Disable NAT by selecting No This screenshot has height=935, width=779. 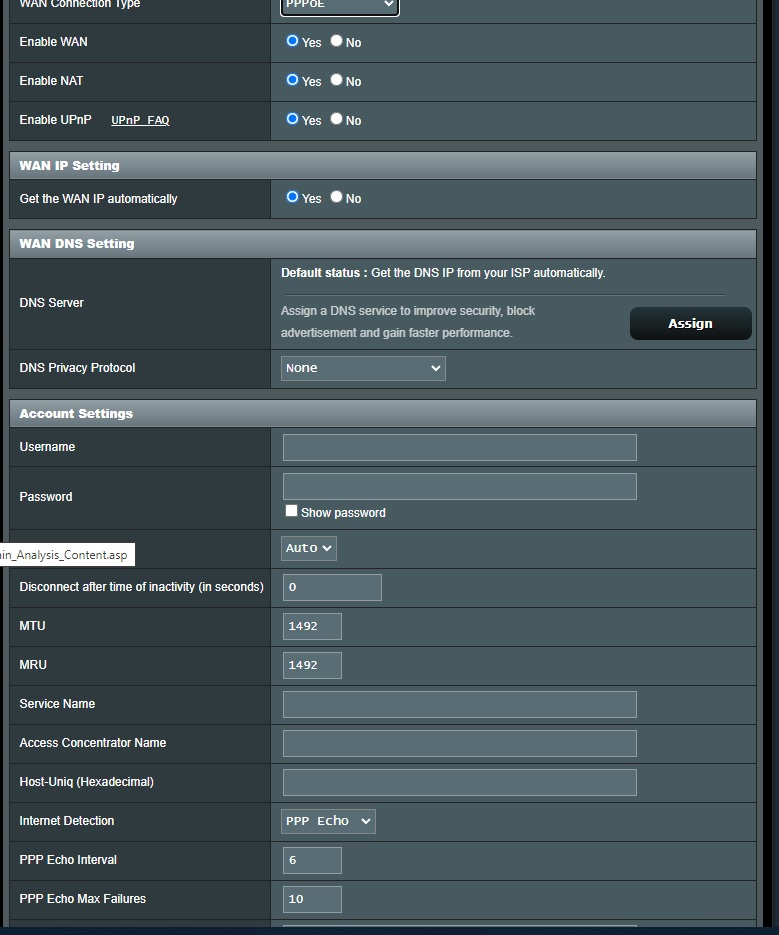coord(336,81)
